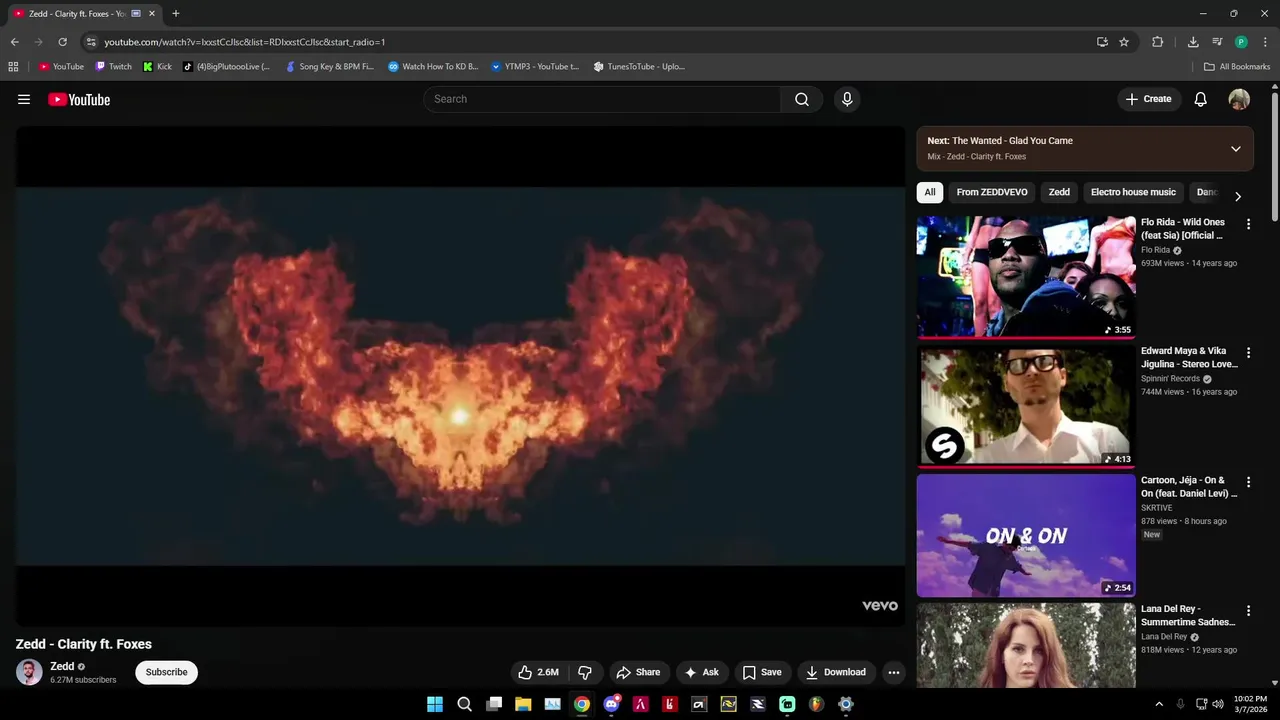1280x720 pixels.
Task: Open Discord from taskbar
Action: click(x=611, y=704)
